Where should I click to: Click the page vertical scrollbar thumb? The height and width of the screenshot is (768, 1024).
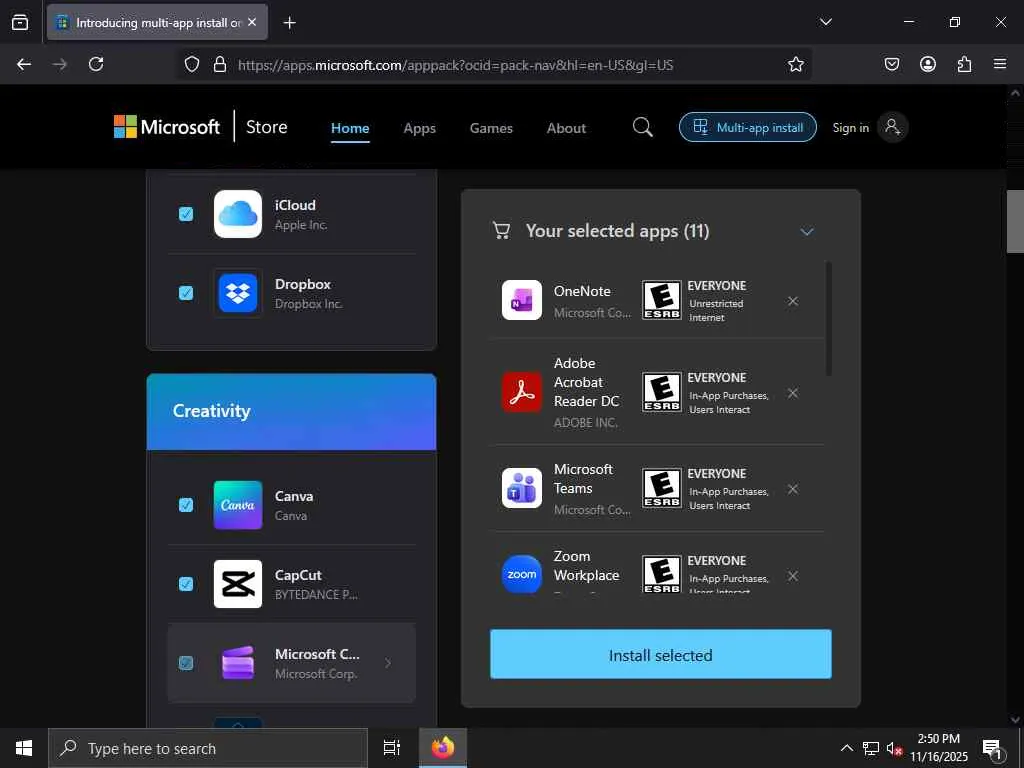[1015, 221]
